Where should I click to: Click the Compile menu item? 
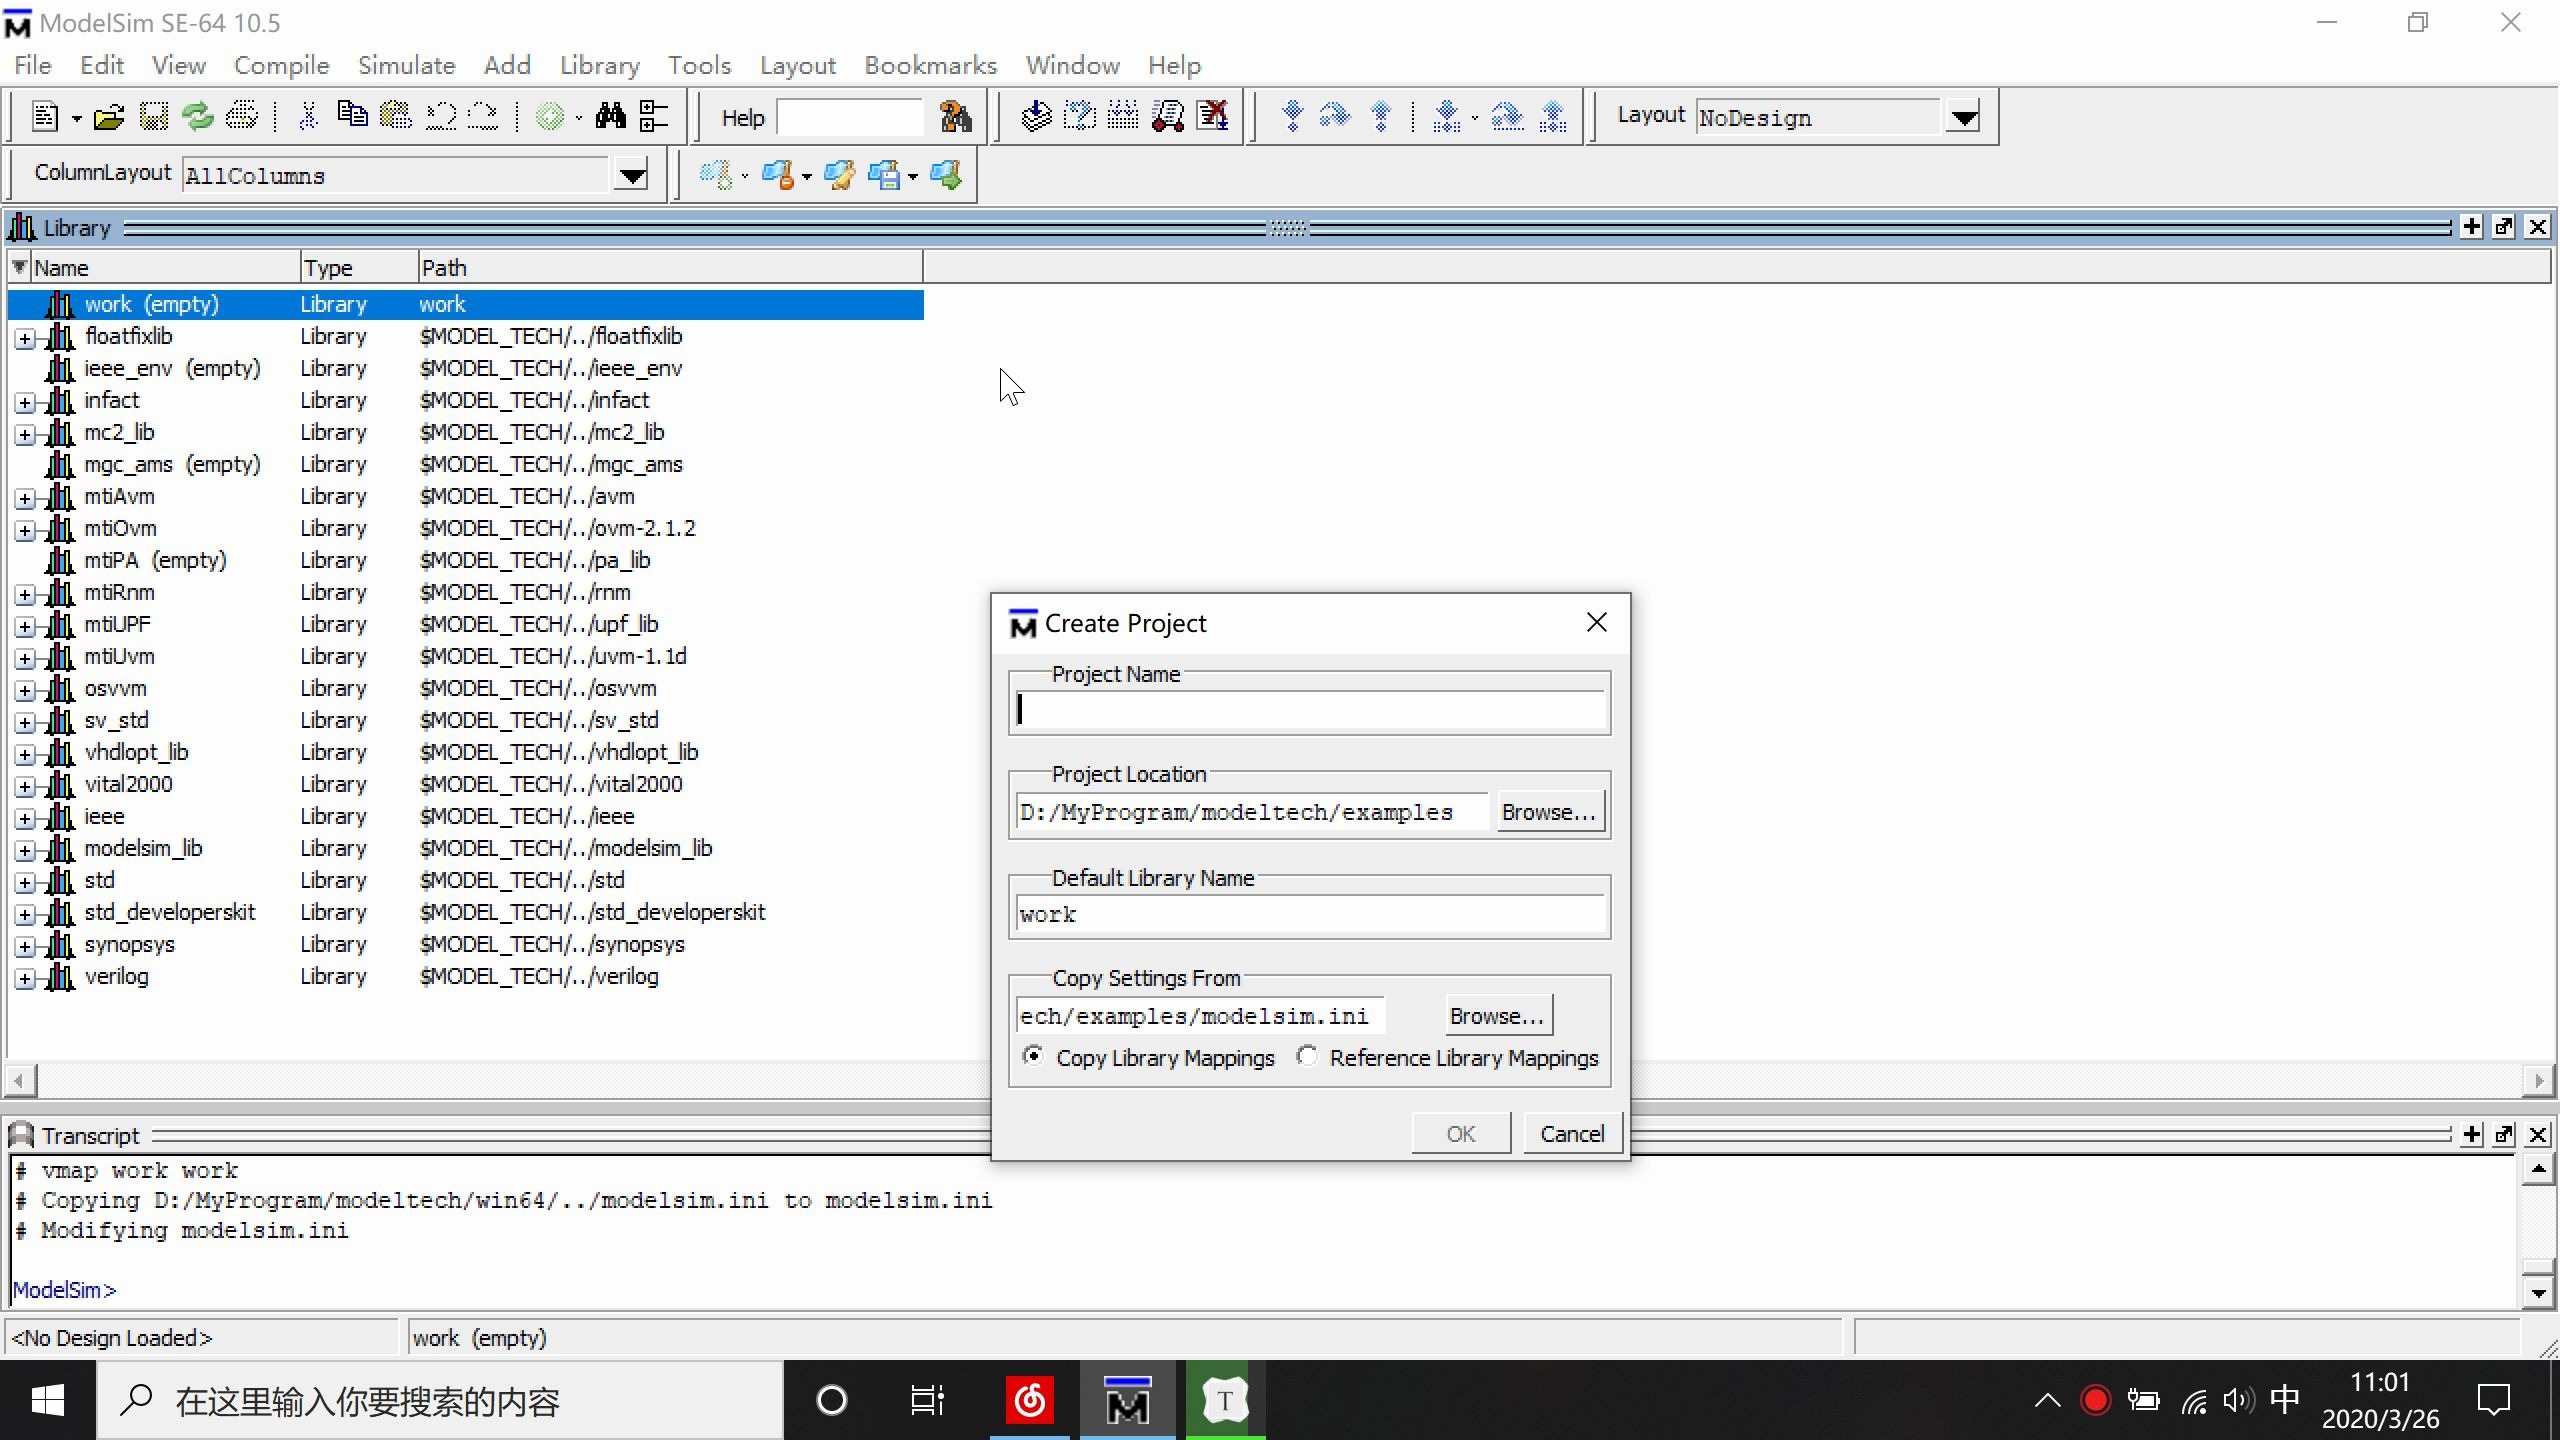click(x=281, y=65)
